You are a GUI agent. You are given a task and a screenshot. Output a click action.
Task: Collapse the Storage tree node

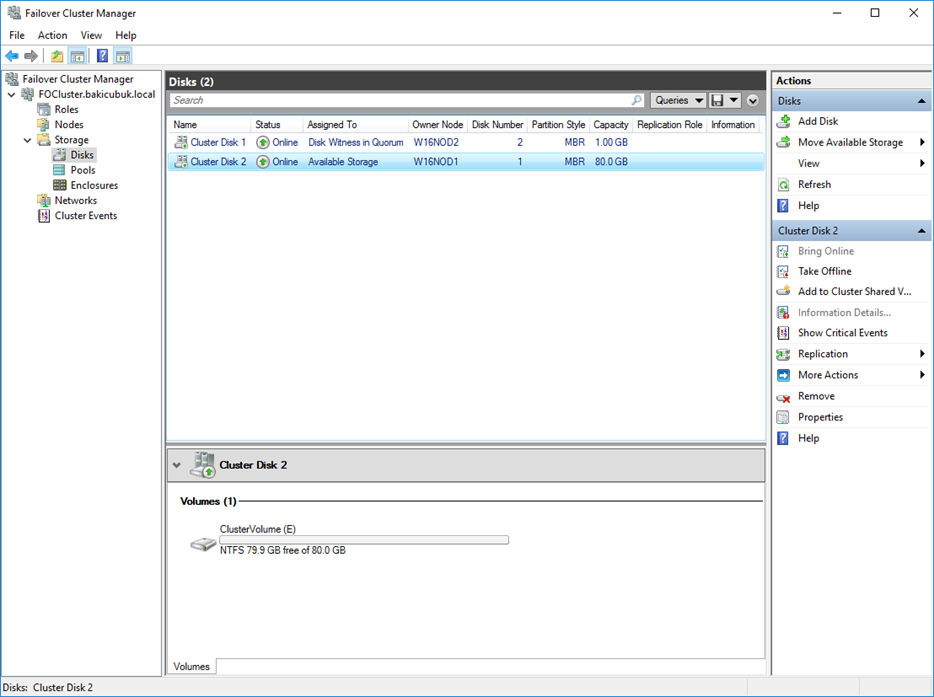click(x=27, y=140)
